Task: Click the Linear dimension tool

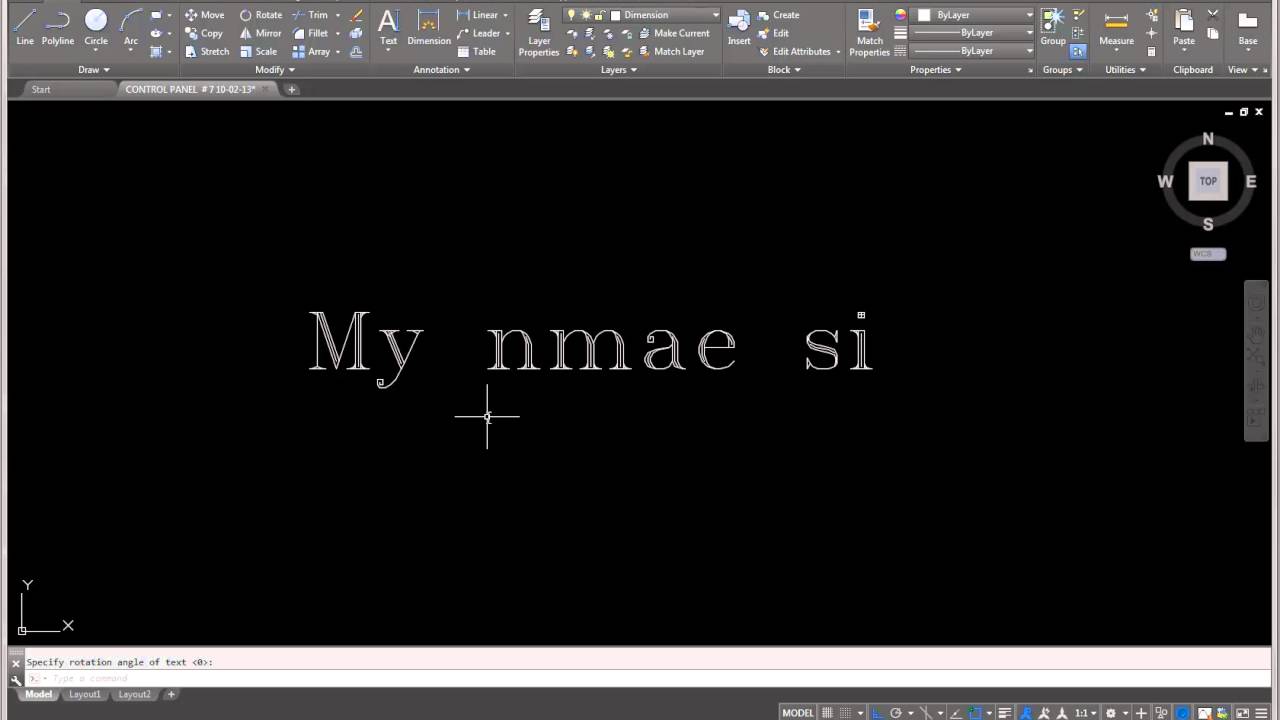Action: (478, 15)
